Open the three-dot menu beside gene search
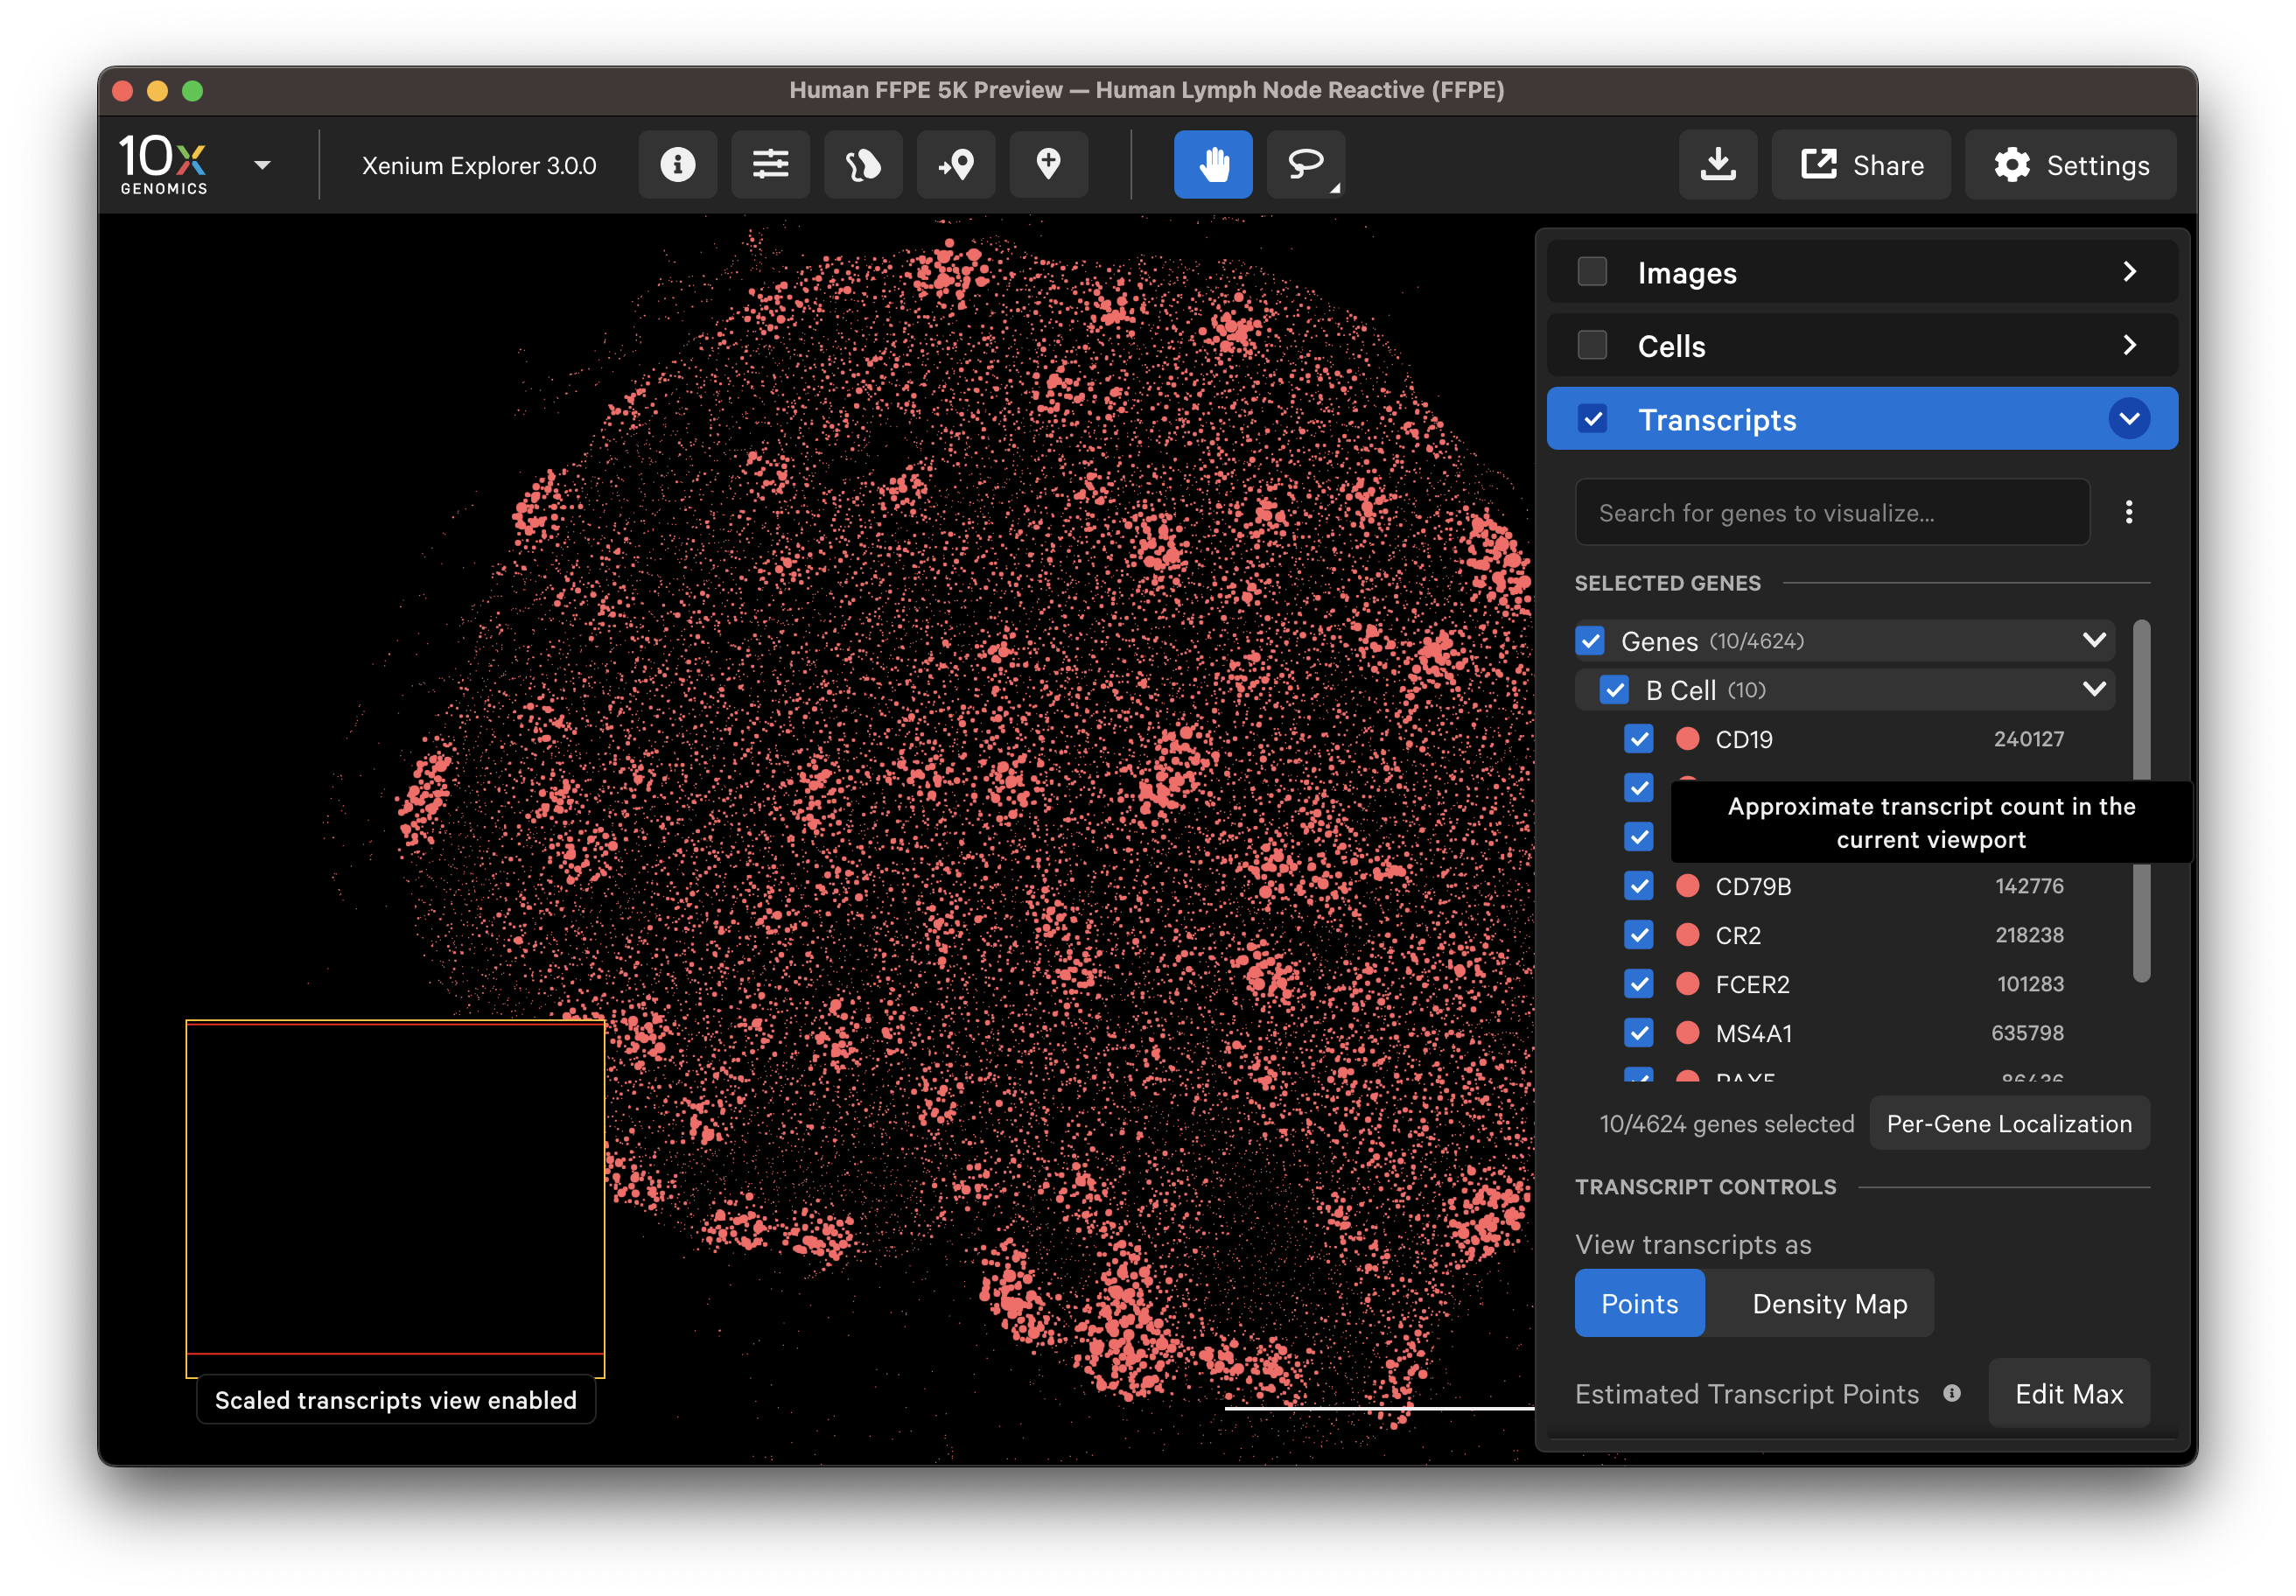The width and height of the screenshot is (2296, 1596). 2129,512
